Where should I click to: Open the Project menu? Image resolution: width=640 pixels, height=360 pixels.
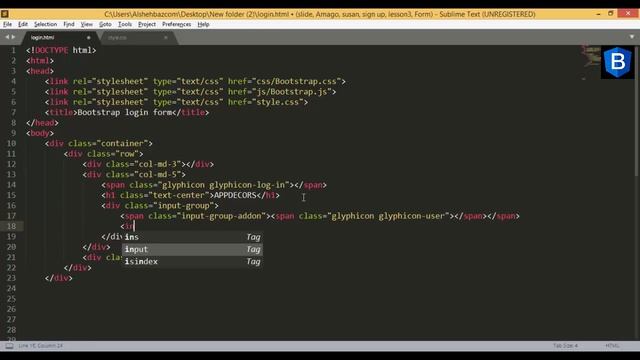147,24
